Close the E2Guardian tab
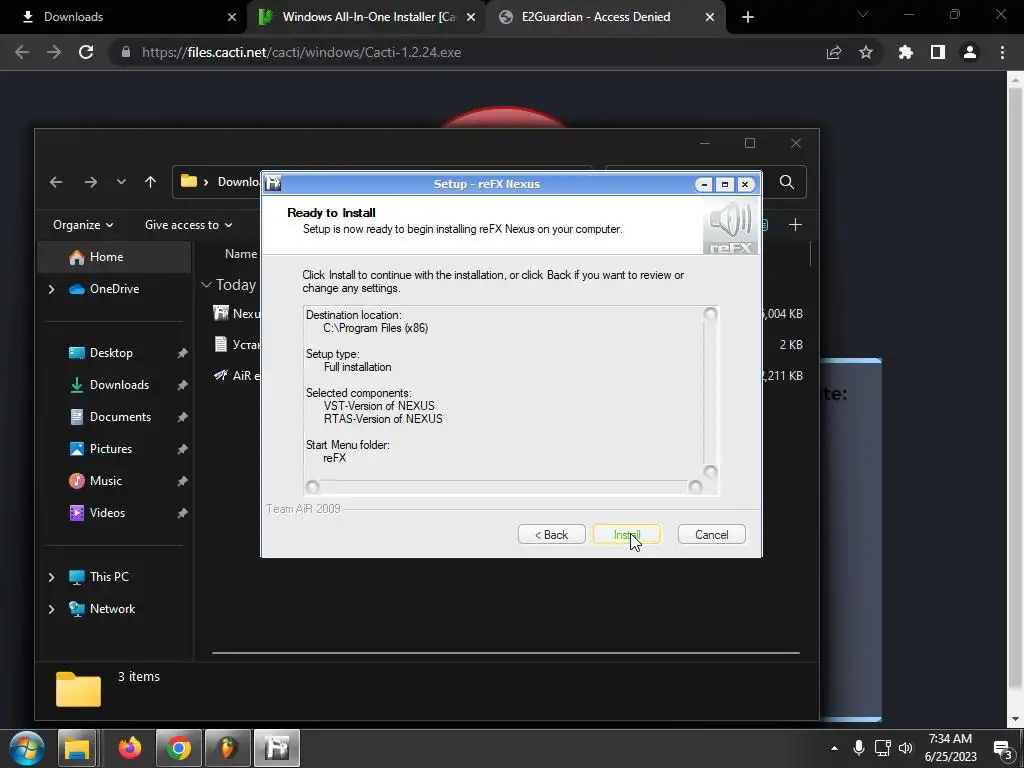1024x768 pixels. tap(710, 17)
